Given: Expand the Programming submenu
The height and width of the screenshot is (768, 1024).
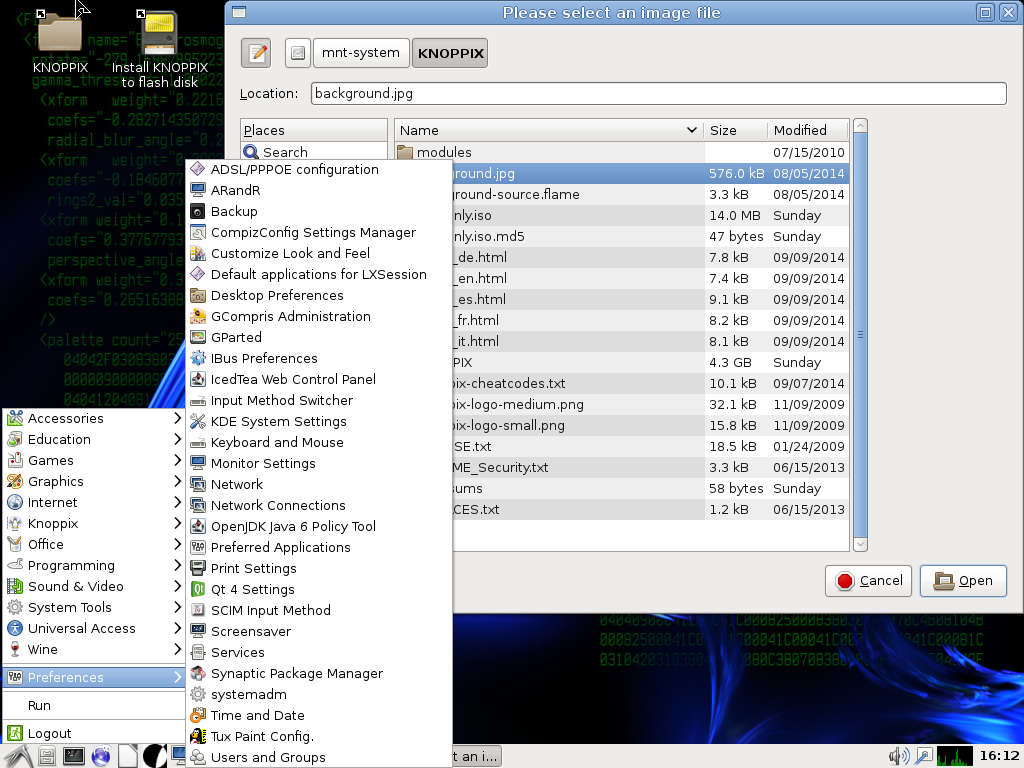Looking at the screenshot, I should click(94, 565).
